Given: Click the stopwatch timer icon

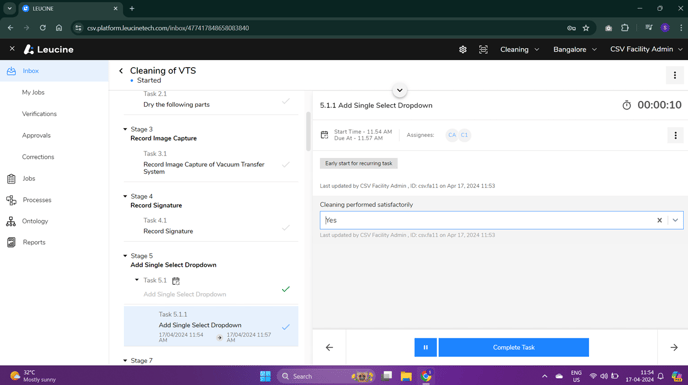Looking at the screenshot, I should [x=627, y=105].
